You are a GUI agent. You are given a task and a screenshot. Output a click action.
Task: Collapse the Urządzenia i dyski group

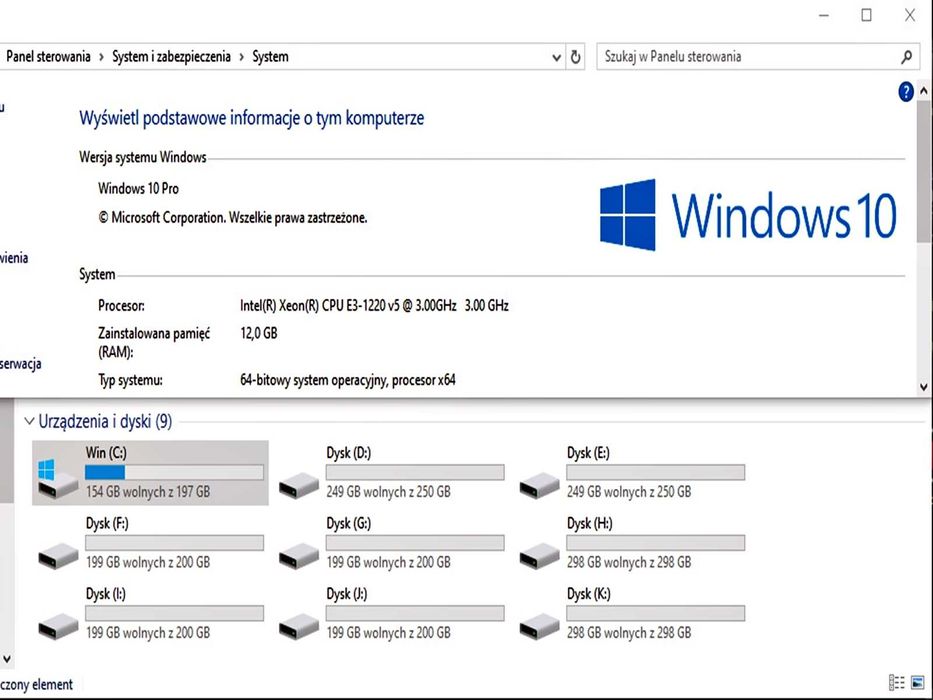[x=29, y=421]
